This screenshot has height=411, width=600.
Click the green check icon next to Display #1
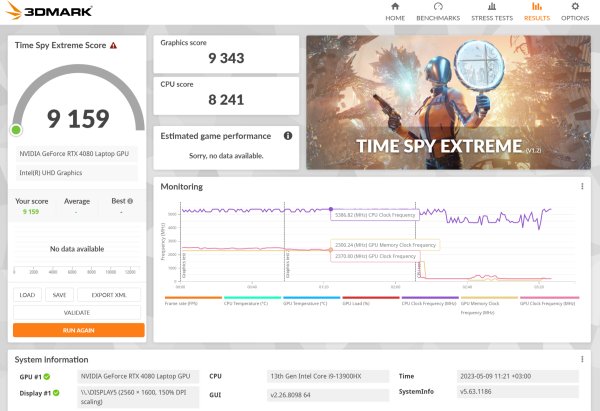(56, 393)
